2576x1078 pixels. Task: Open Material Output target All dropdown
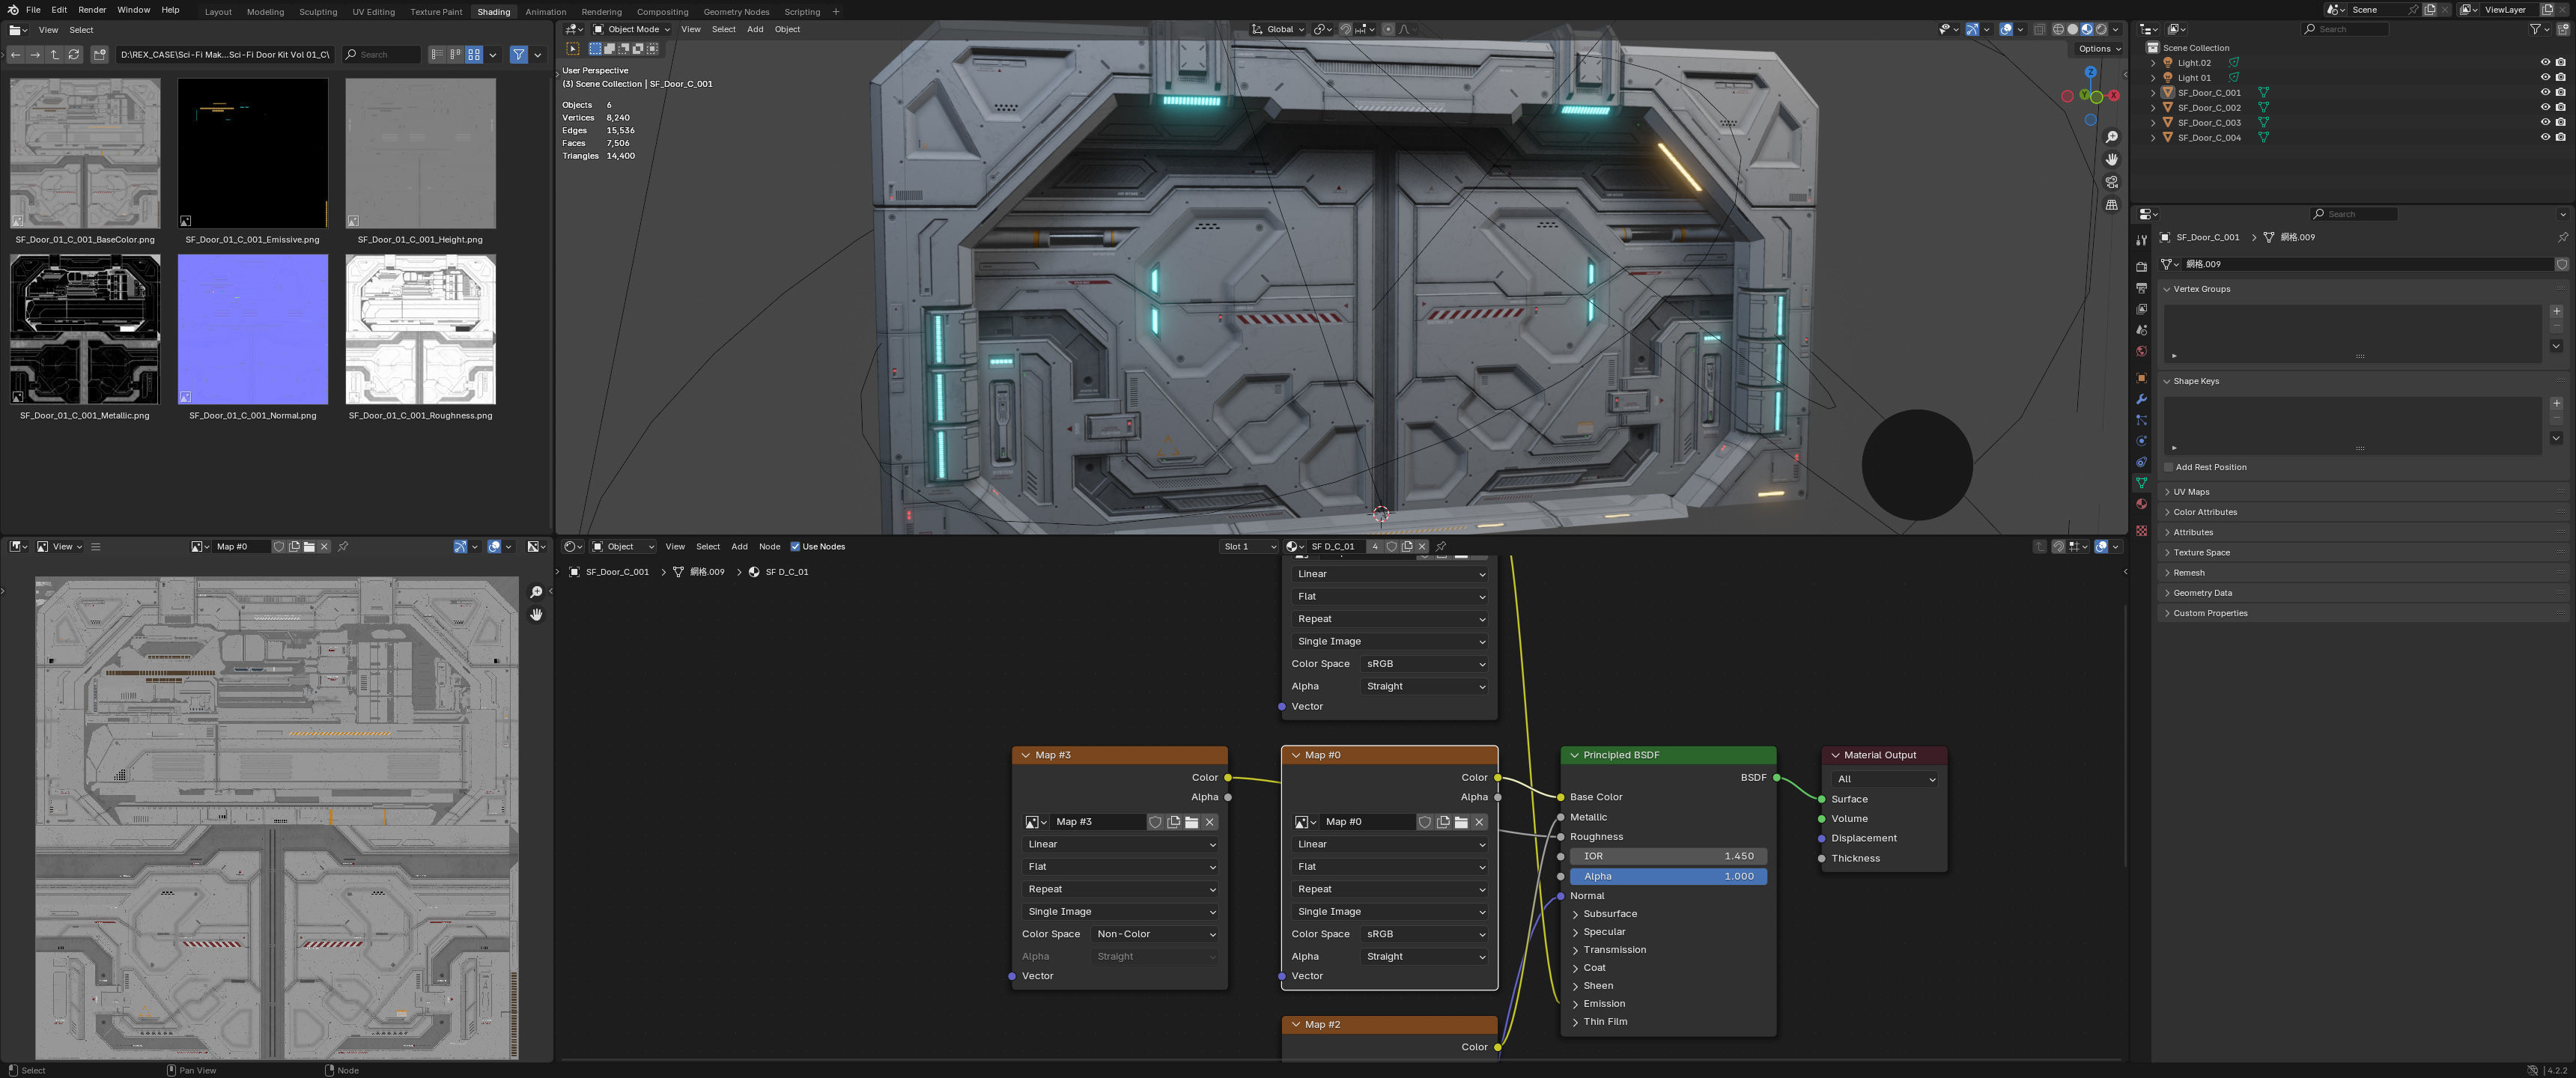pyautogui.click(x=1885, y=779)
